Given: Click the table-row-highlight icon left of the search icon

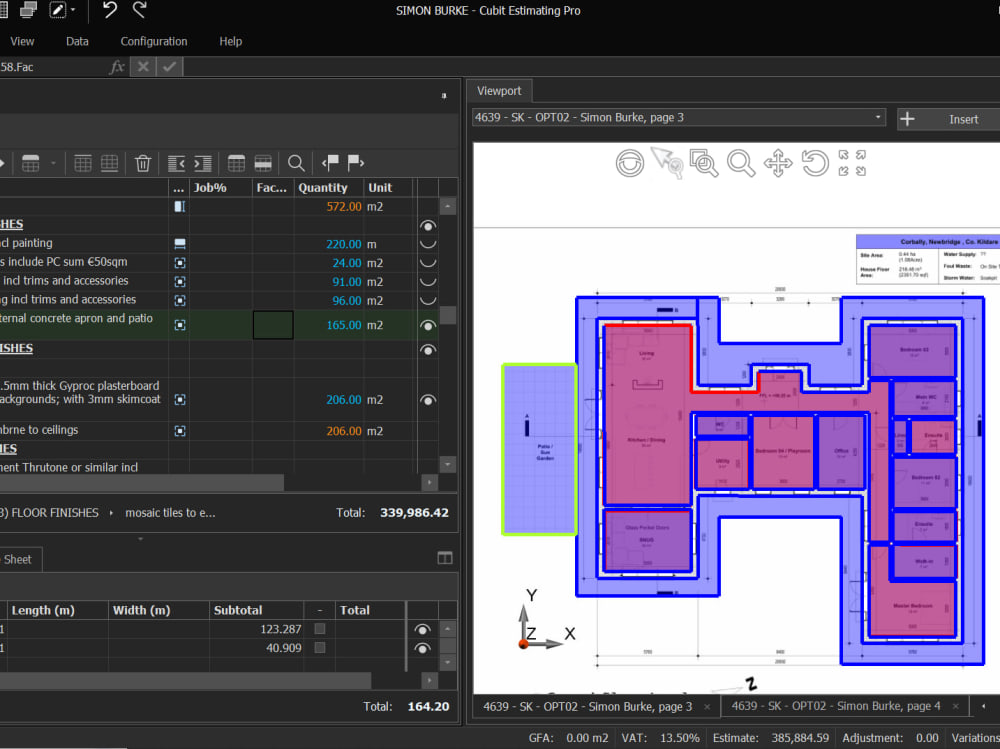Looking at the screenshot, I should pyautogui.click(x=263, y=163).
